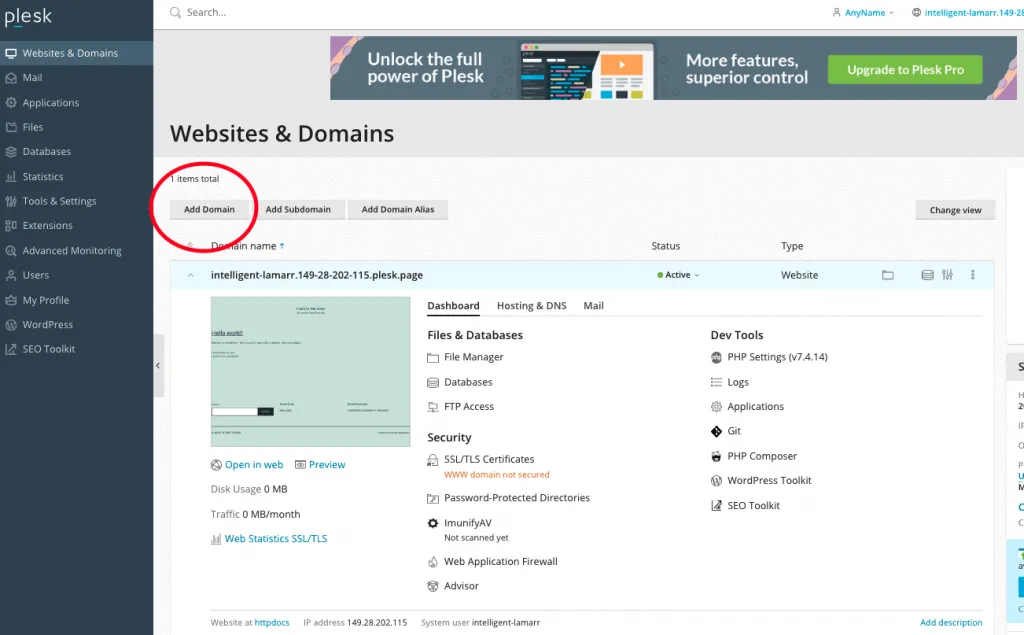1024x635 pixels.
Task: Open the folder icon on the domain row
Action: (888, 274)
